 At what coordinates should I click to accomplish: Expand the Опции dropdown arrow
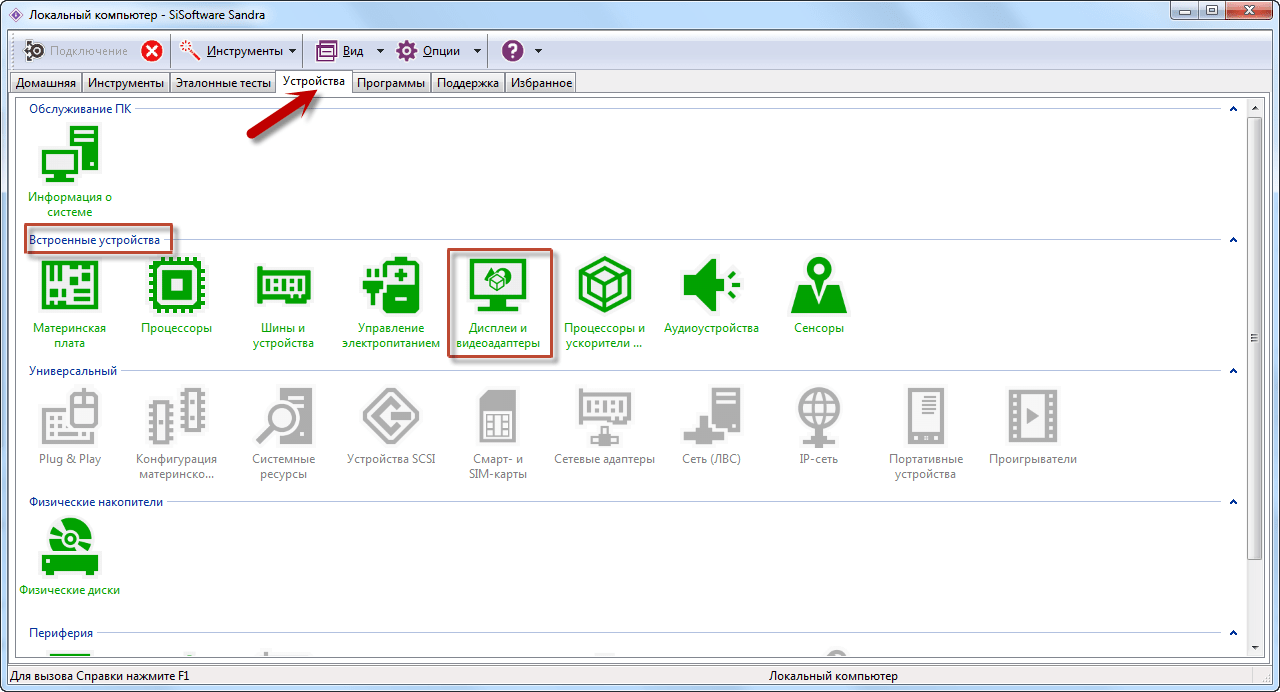pos(477,51)
